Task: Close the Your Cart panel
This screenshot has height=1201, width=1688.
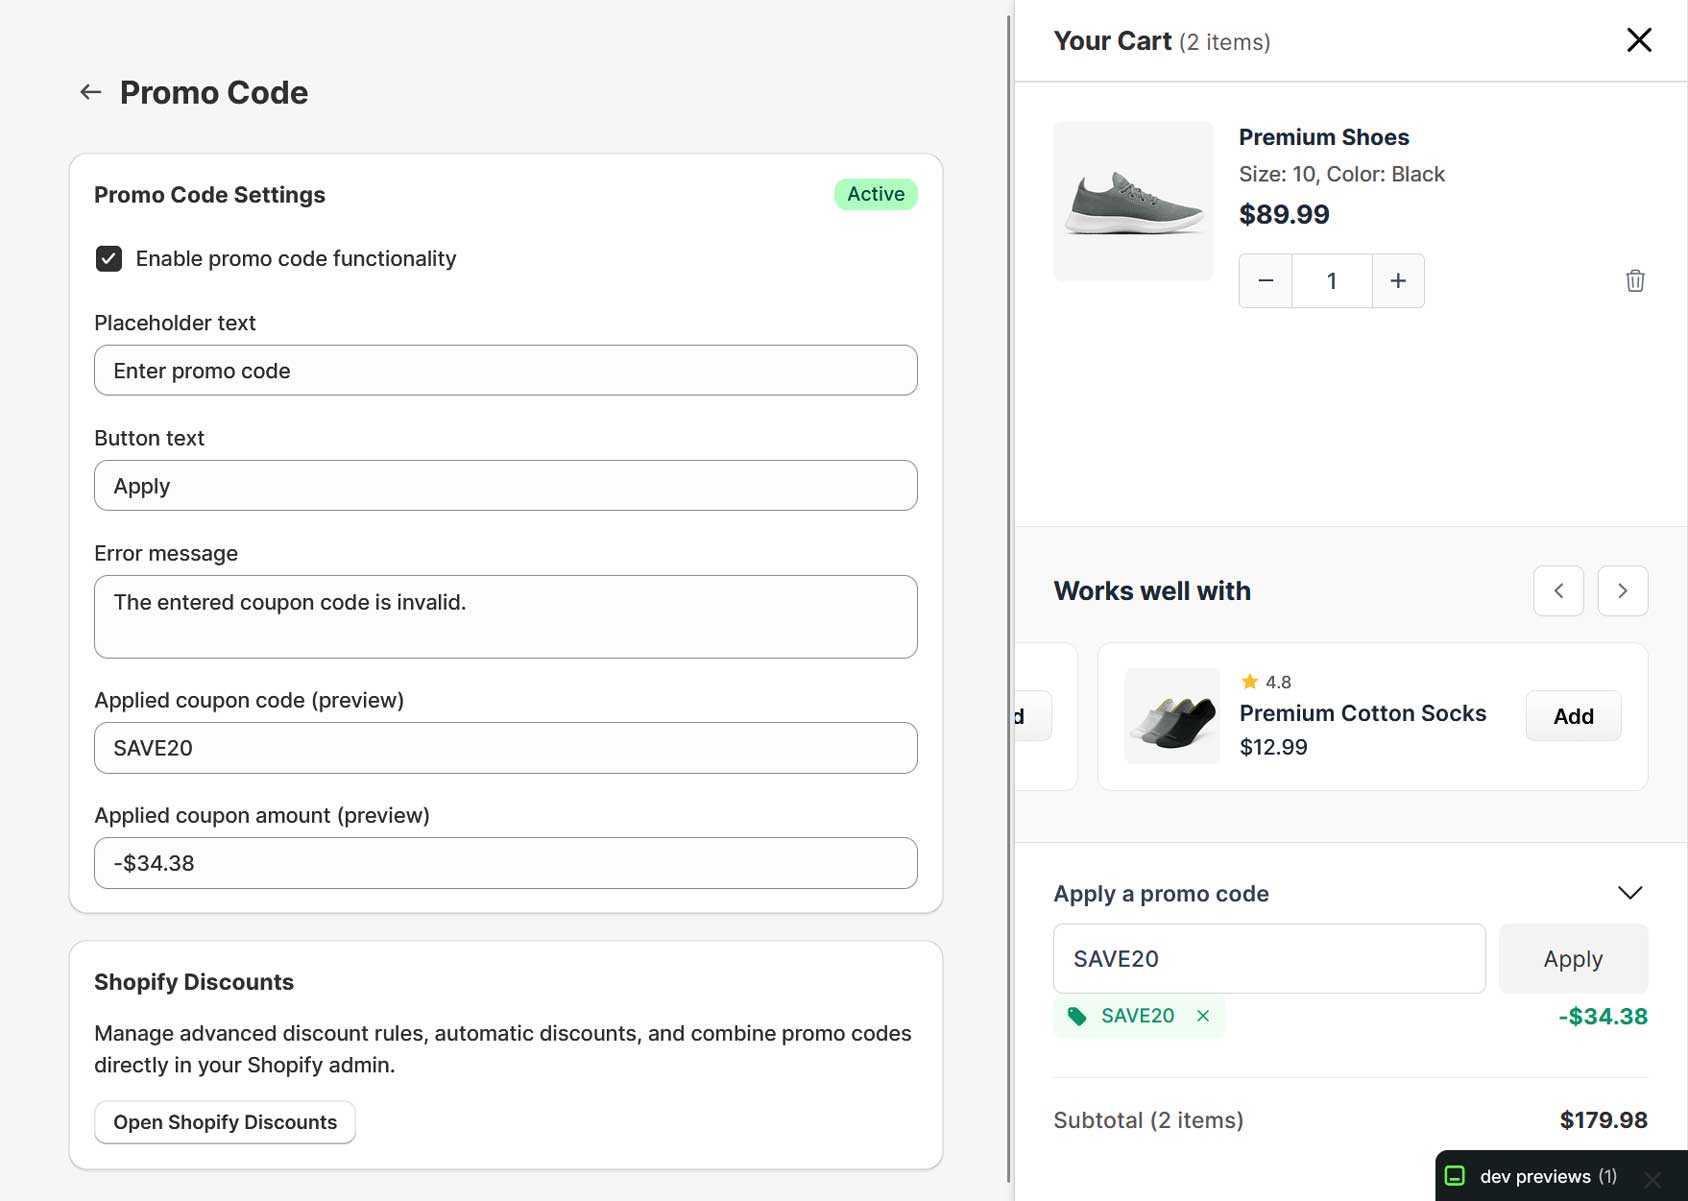Action: coord(1639,40)
